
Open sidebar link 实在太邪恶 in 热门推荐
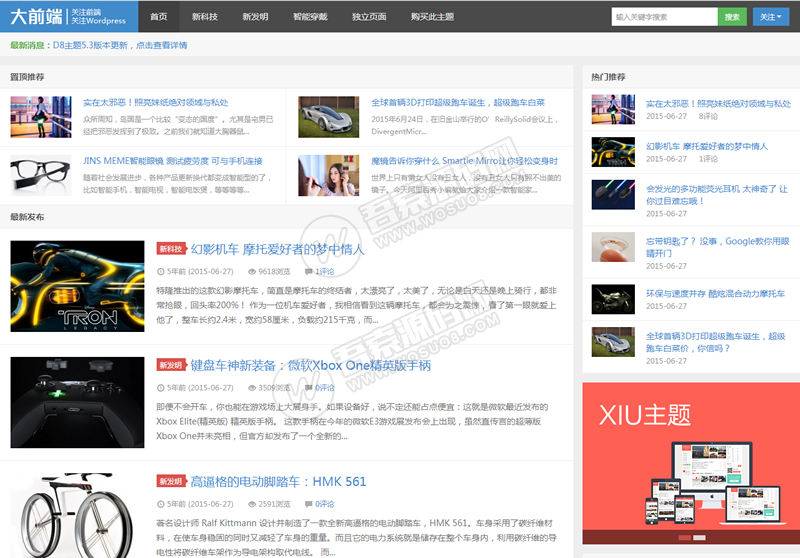click(x=718, y=104)
